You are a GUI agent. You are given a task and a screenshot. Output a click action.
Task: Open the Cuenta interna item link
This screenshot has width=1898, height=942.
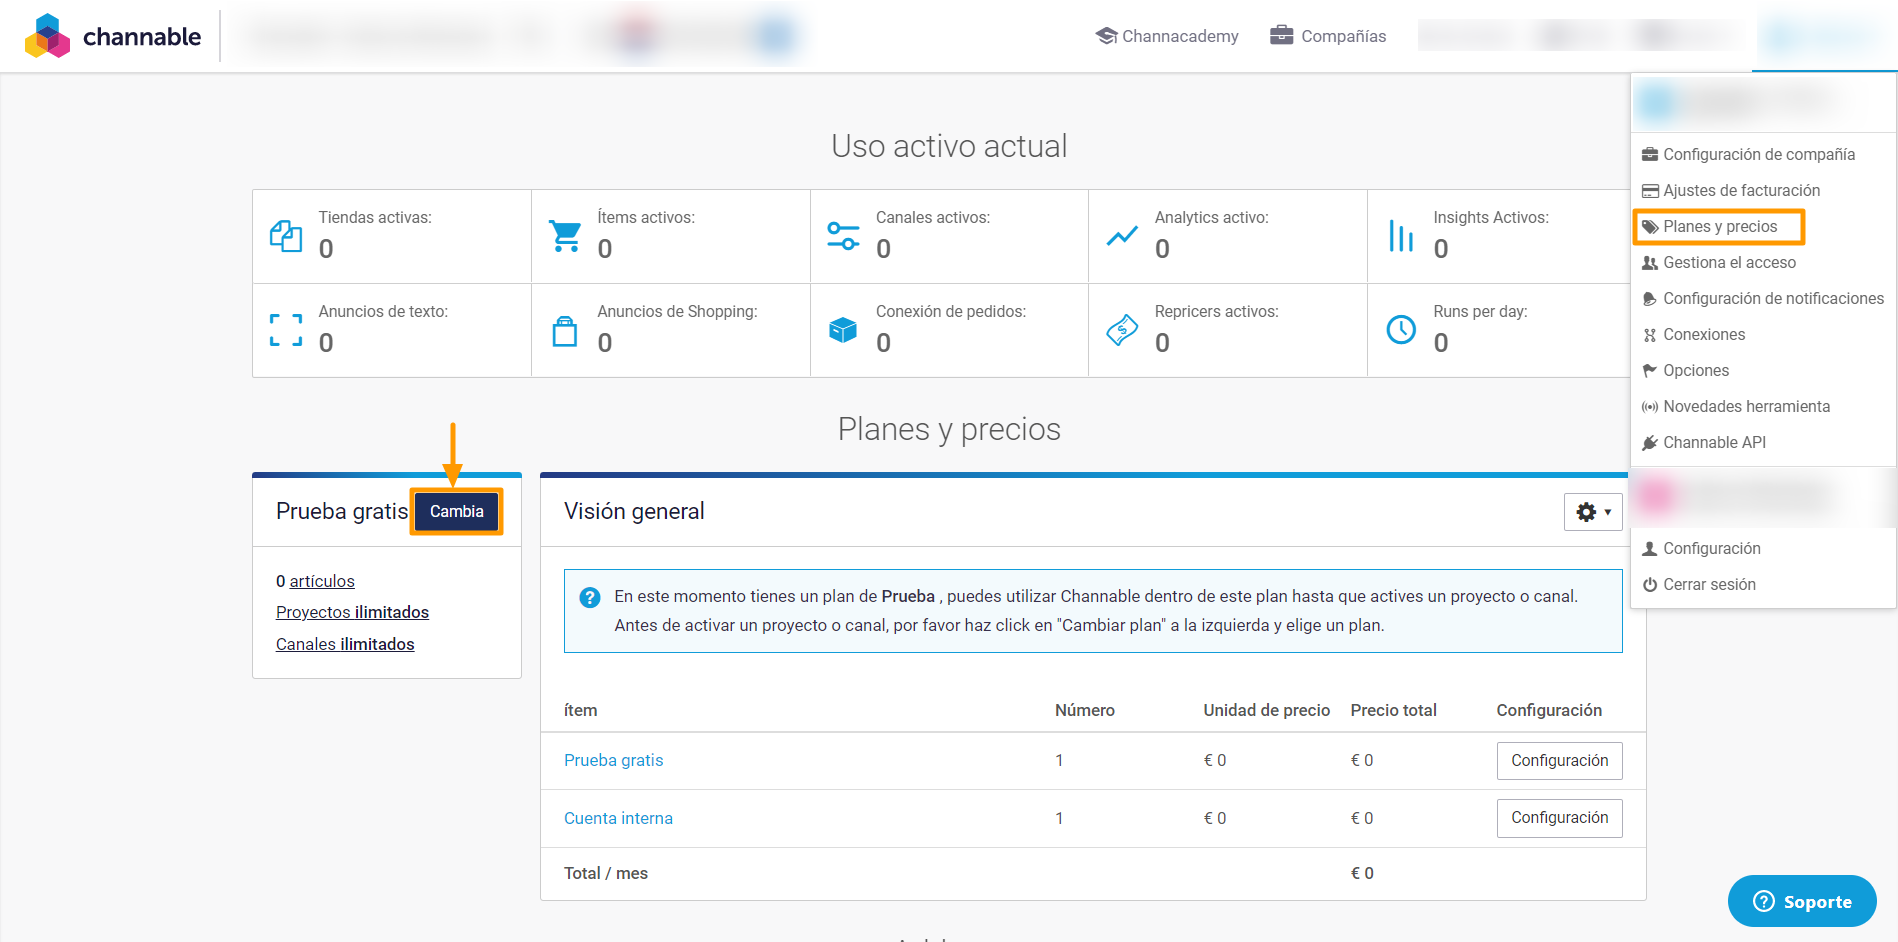pos(618,819)
